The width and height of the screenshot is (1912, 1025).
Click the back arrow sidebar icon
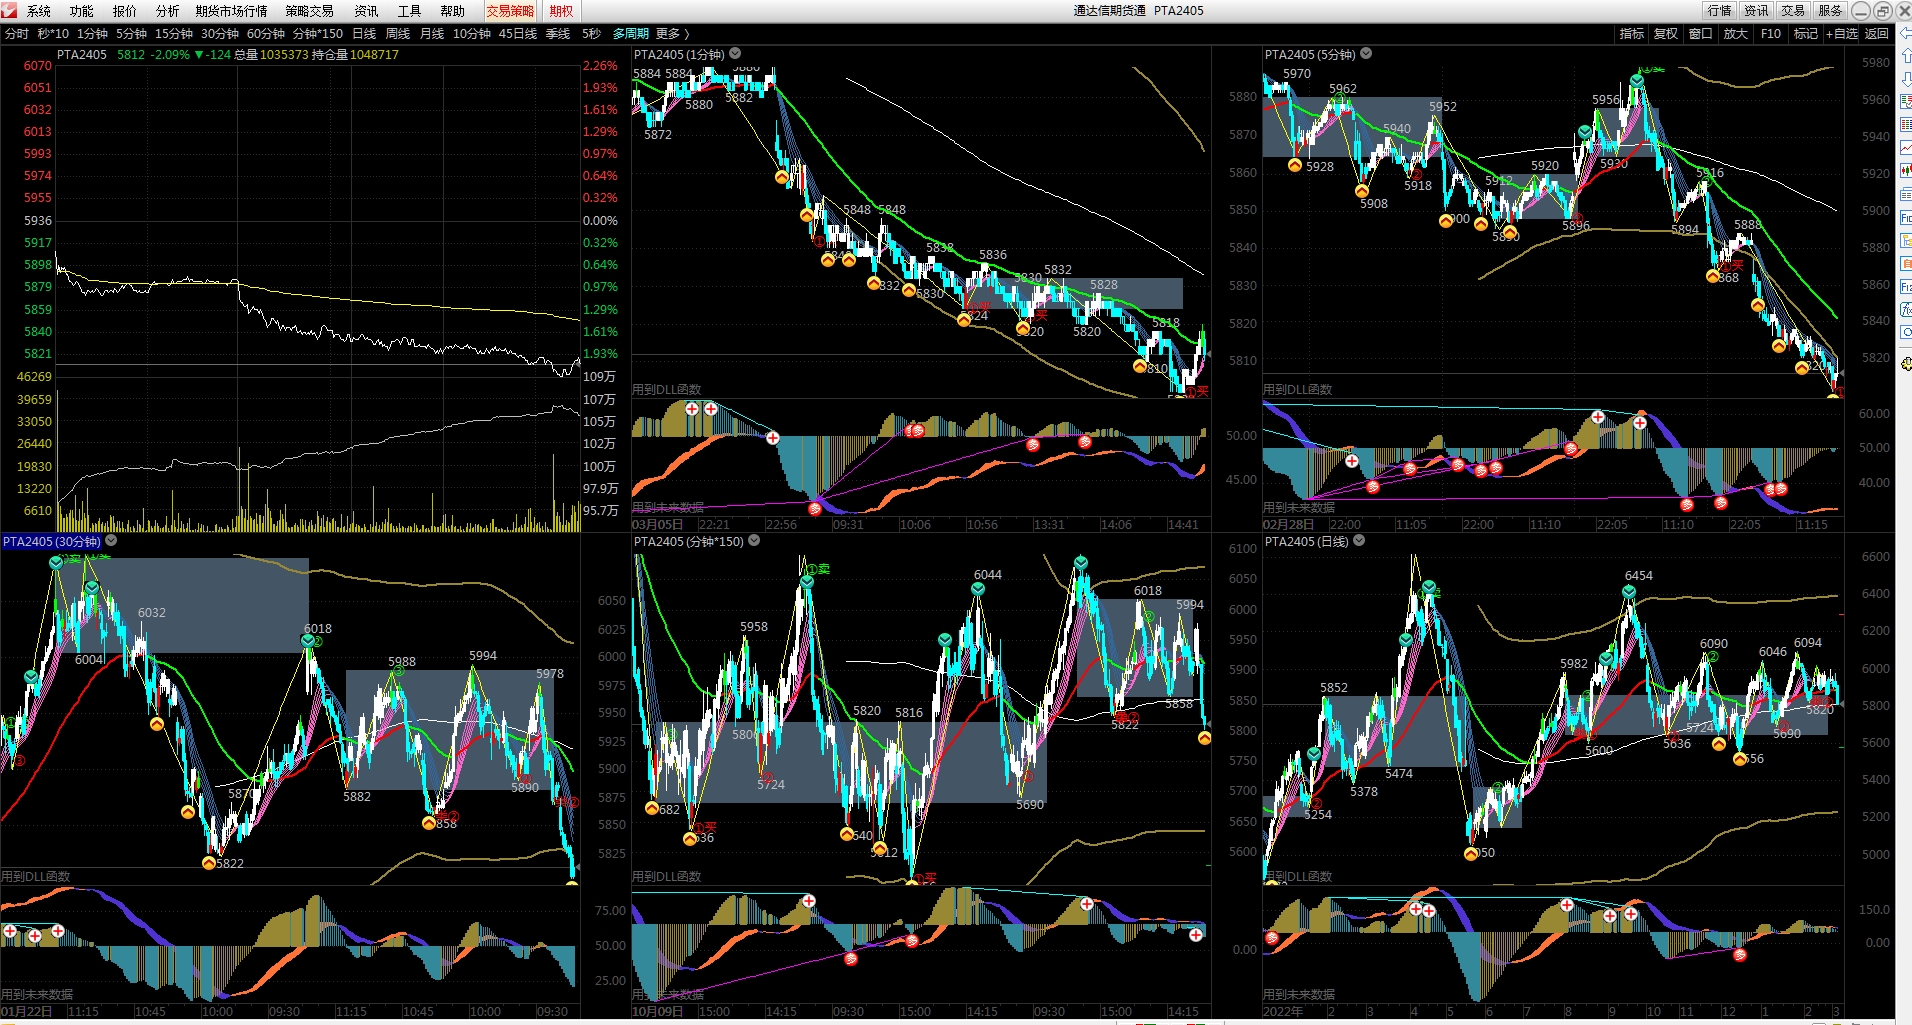click(x=1905, y=34)
